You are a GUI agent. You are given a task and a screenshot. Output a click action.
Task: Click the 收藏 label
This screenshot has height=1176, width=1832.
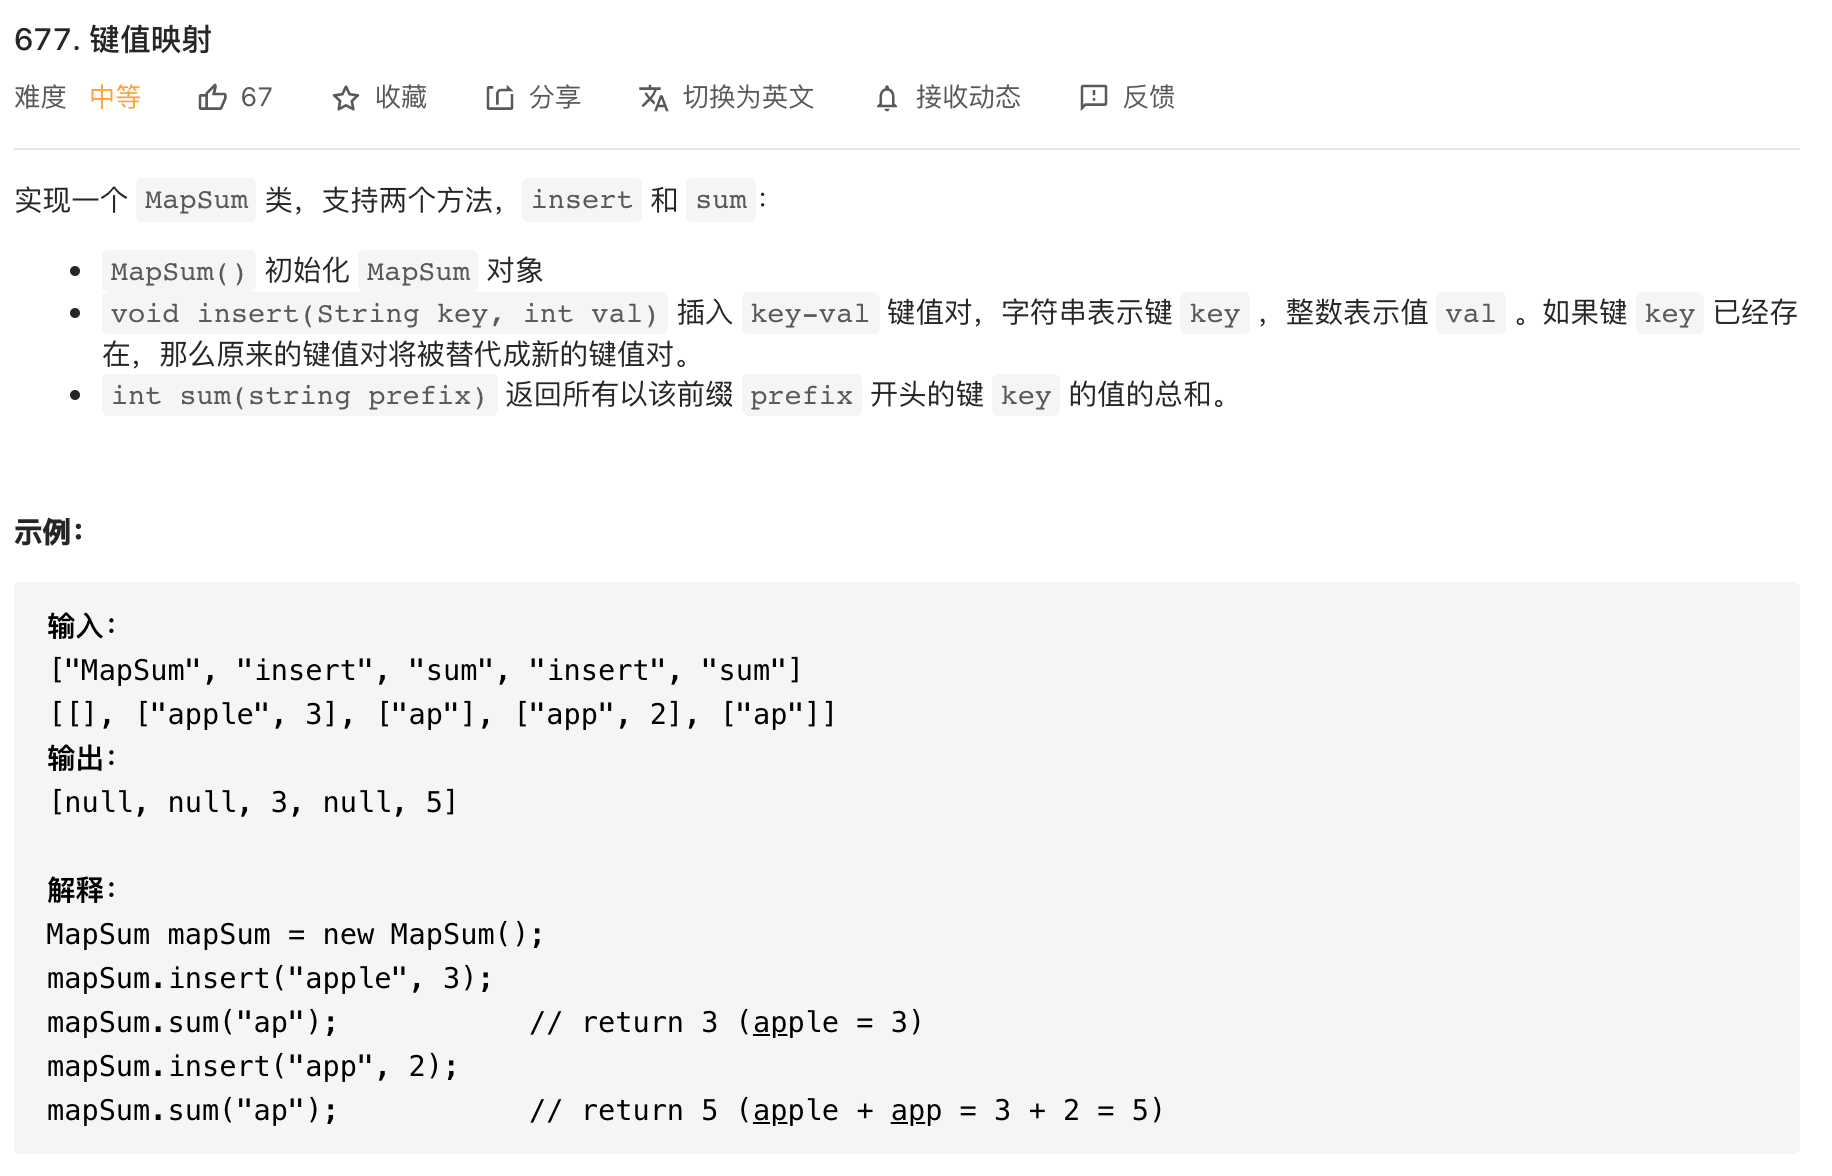(x=401, y=97)
